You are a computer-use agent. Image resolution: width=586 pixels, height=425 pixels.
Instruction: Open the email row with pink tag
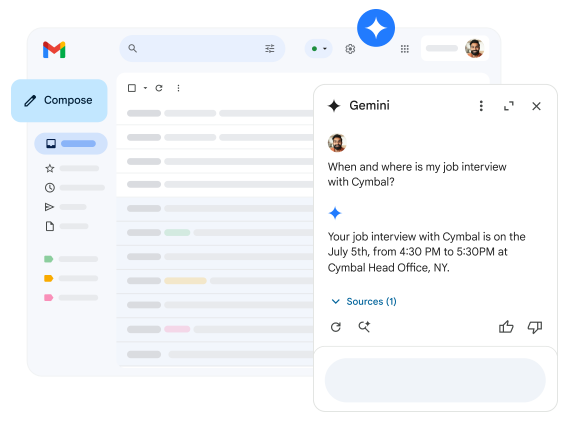pyautogui.click(x=215, y=329)
